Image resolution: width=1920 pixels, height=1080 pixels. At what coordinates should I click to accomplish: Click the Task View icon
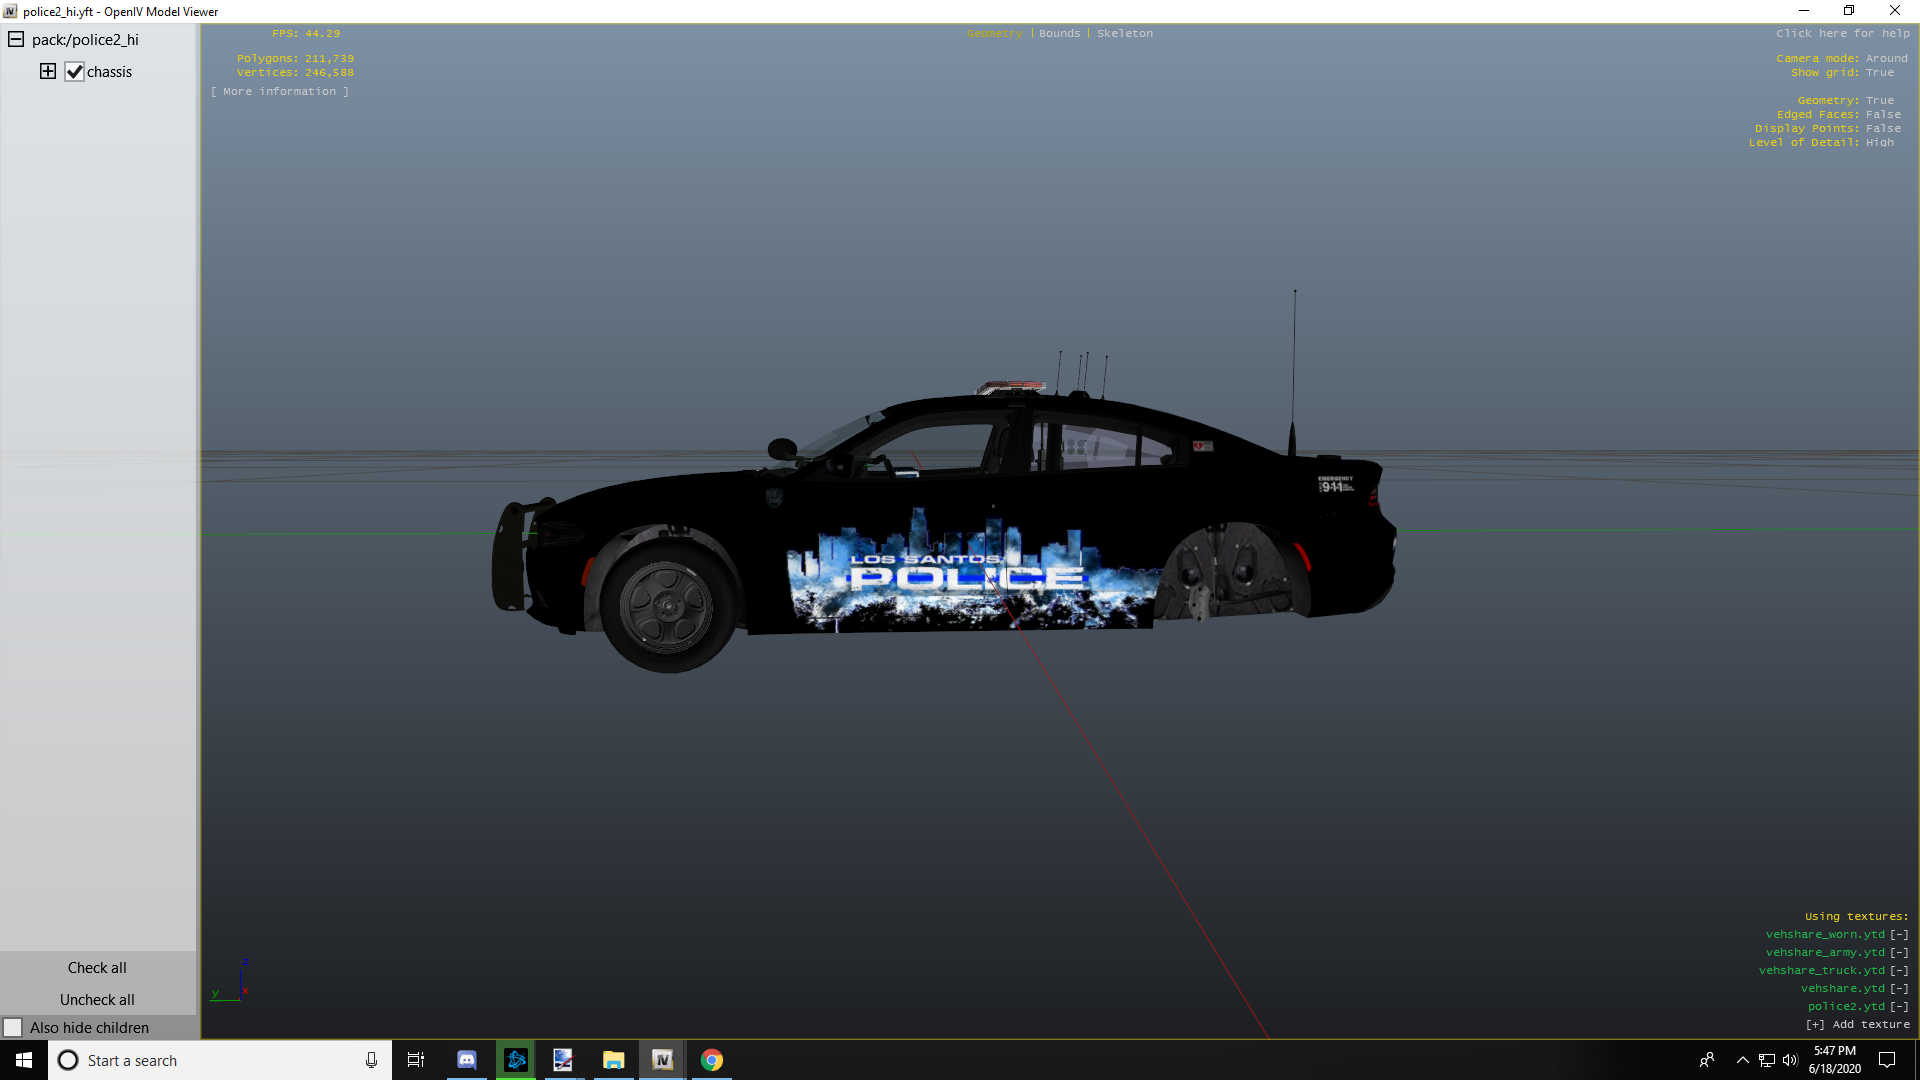(416, 1060)
